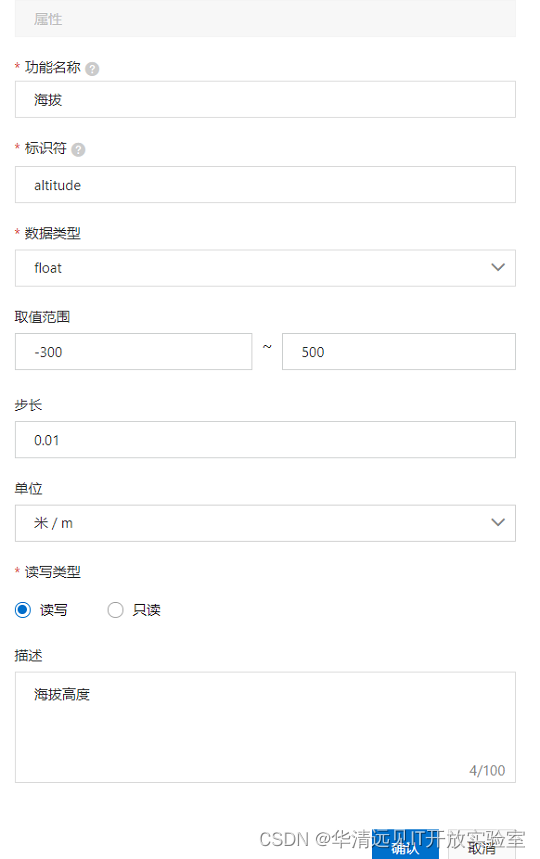540x859 pixels.
Task: Focus the 描述 text area with 海拔高度
Action: pos(265,728)
